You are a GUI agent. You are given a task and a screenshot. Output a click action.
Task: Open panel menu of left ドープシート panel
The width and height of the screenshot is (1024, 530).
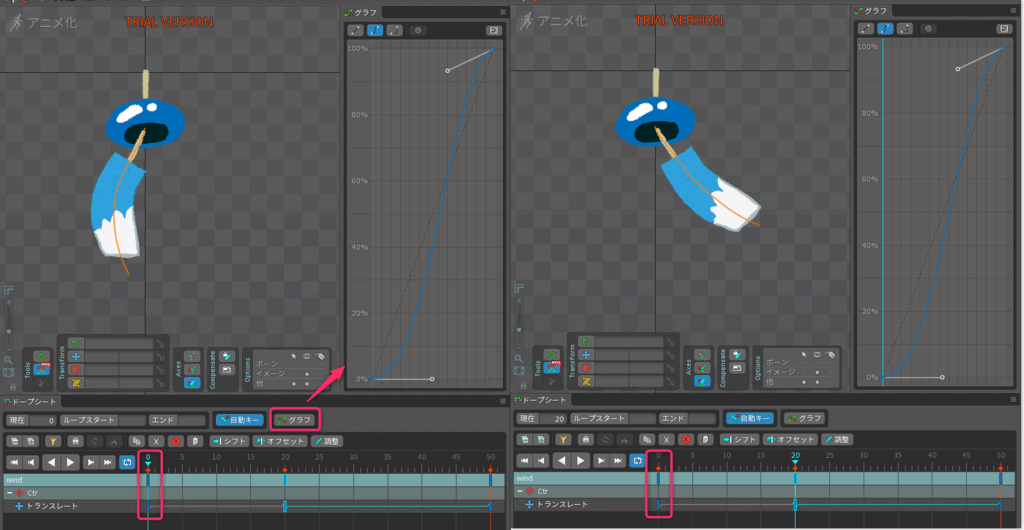(x=502, y=401)
